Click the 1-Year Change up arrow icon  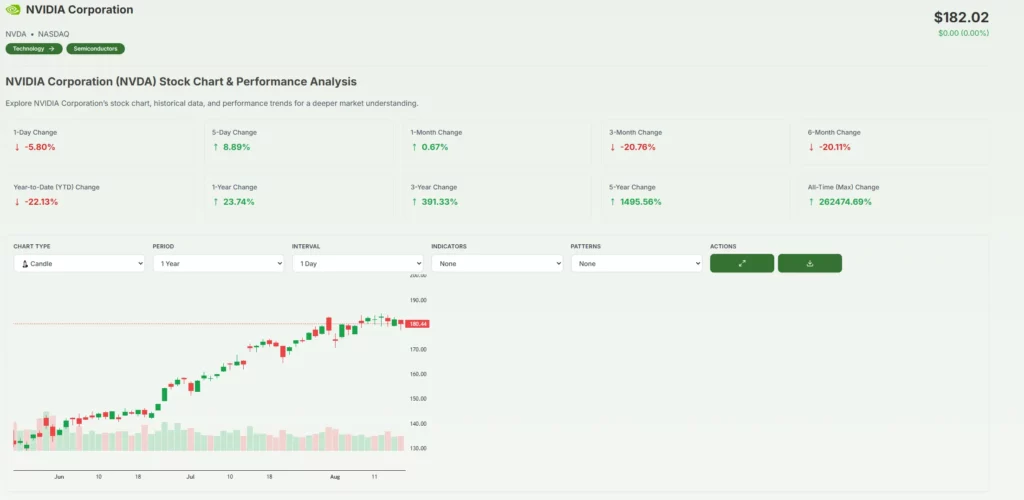pos(216,202)
